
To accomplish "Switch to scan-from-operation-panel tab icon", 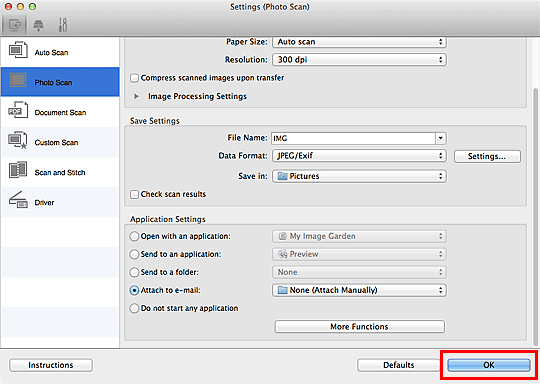I will coord(38,25).
